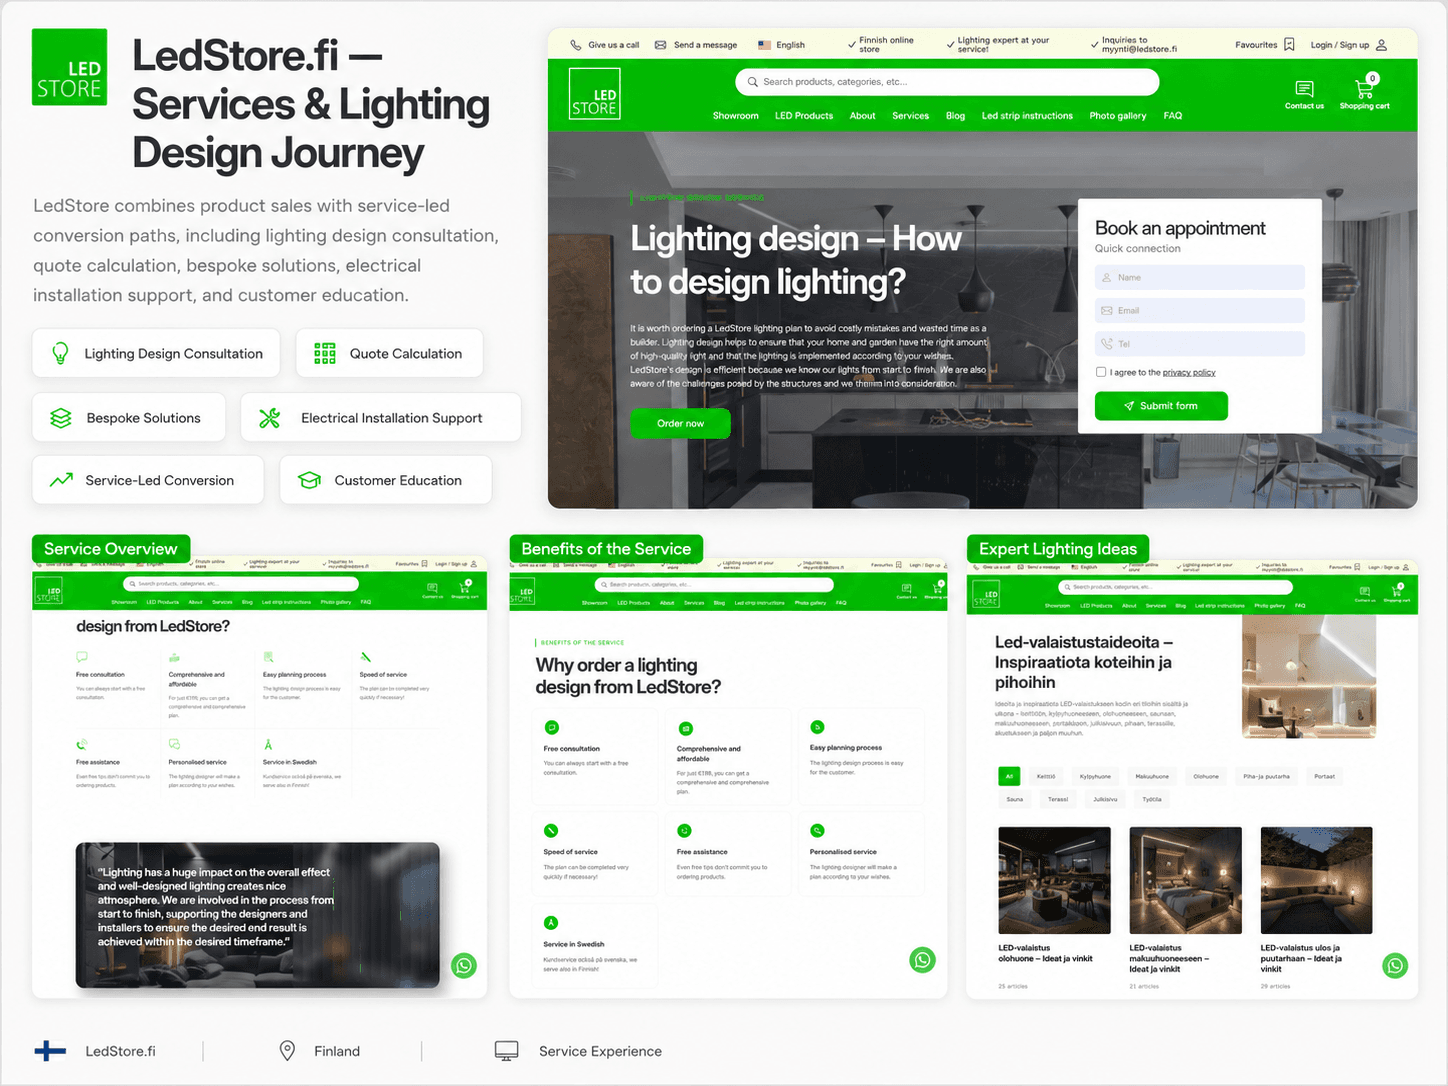Open the LED-valaistus ulos ja puutarhaan thumbnail
The height and width of the screenshot is (1086, 1448).
click(x=1316, y=880)
